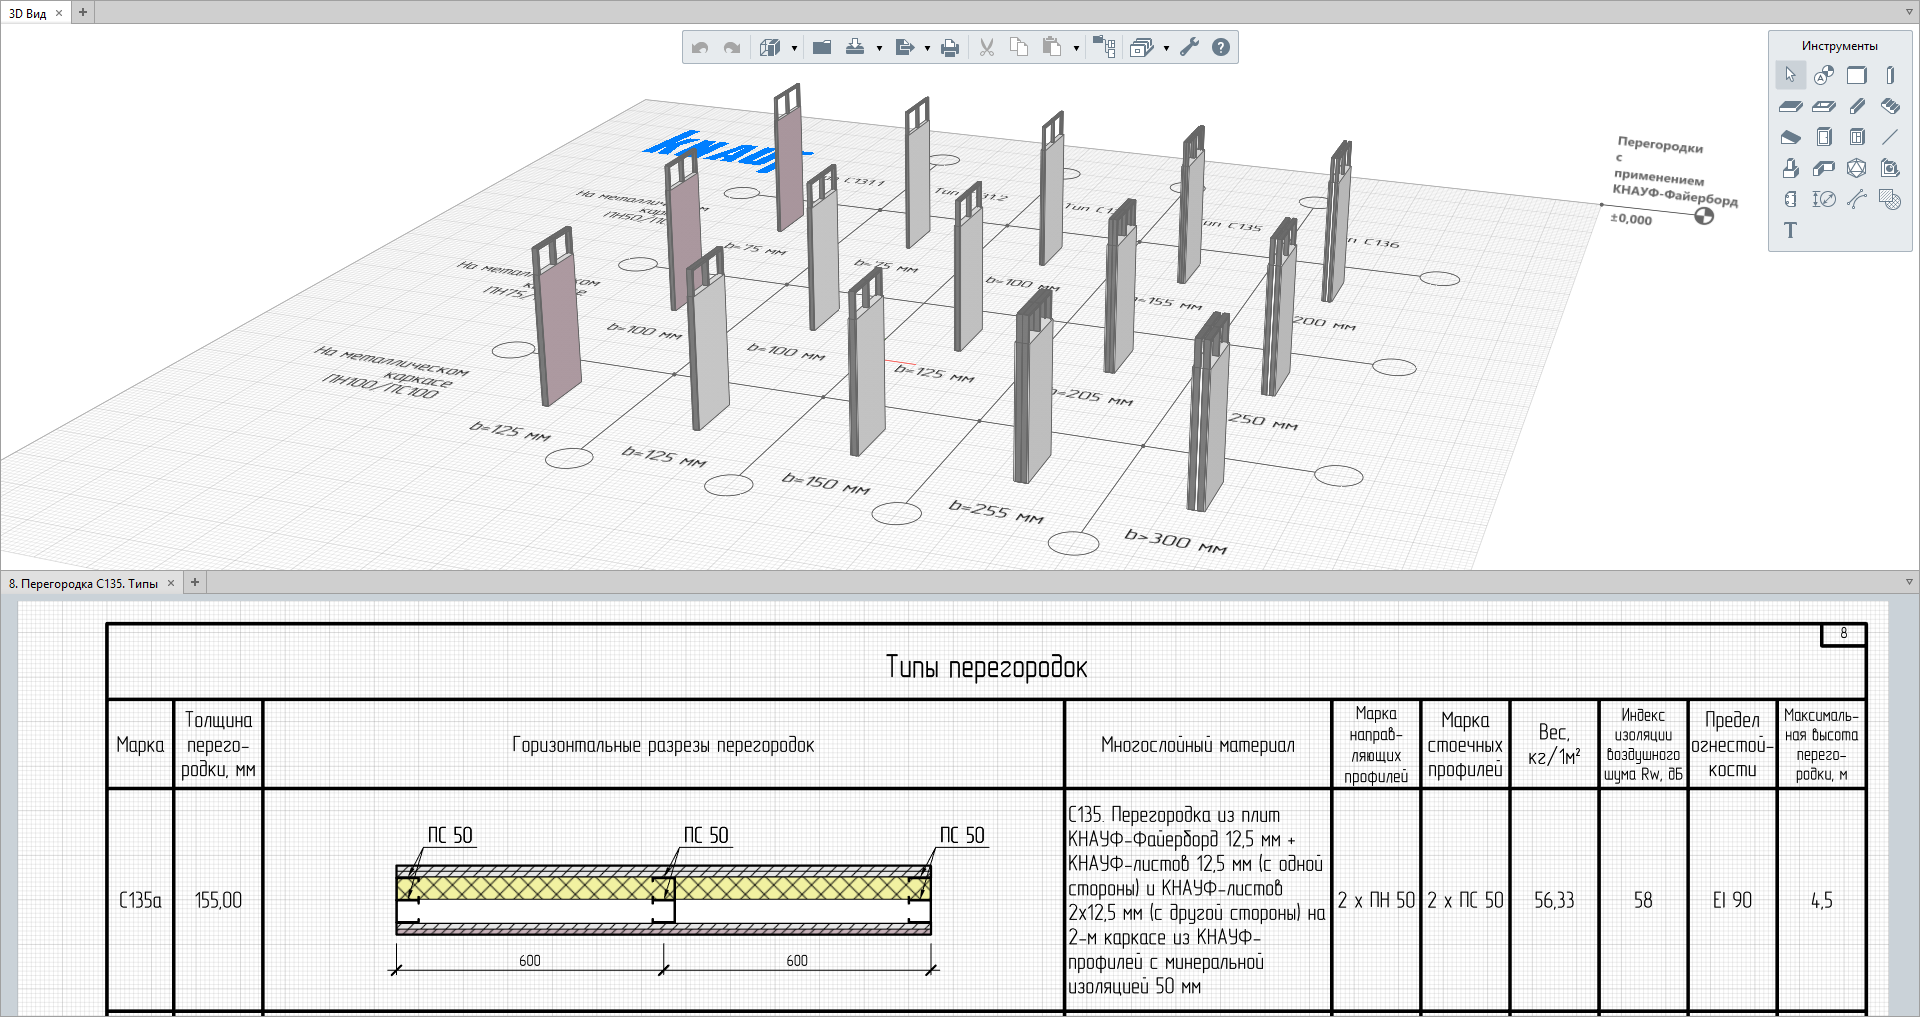Expand the views windows dropdown arrow

(x=1166, y=48)
